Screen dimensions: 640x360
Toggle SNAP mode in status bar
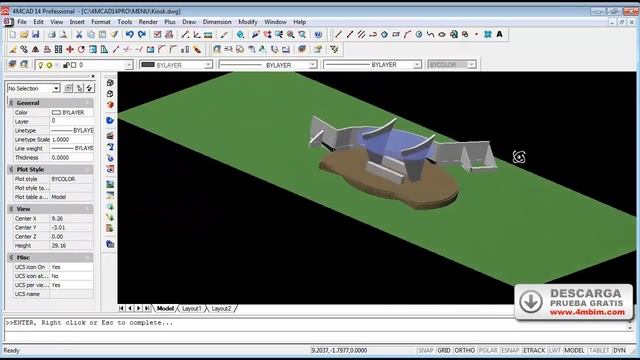pyautogui.click(x=426, y=350)
